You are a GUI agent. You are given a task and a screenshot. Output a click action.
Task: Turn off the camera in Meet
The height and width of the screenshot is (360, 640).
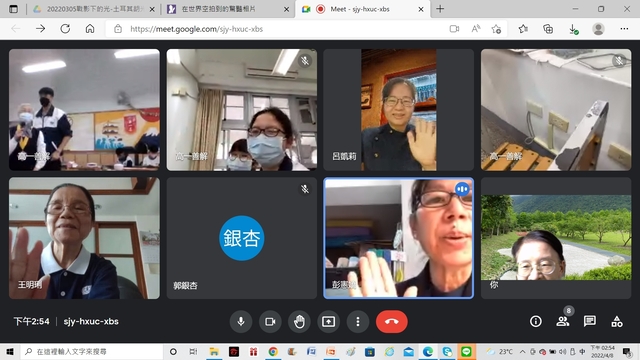click(270, 322)
